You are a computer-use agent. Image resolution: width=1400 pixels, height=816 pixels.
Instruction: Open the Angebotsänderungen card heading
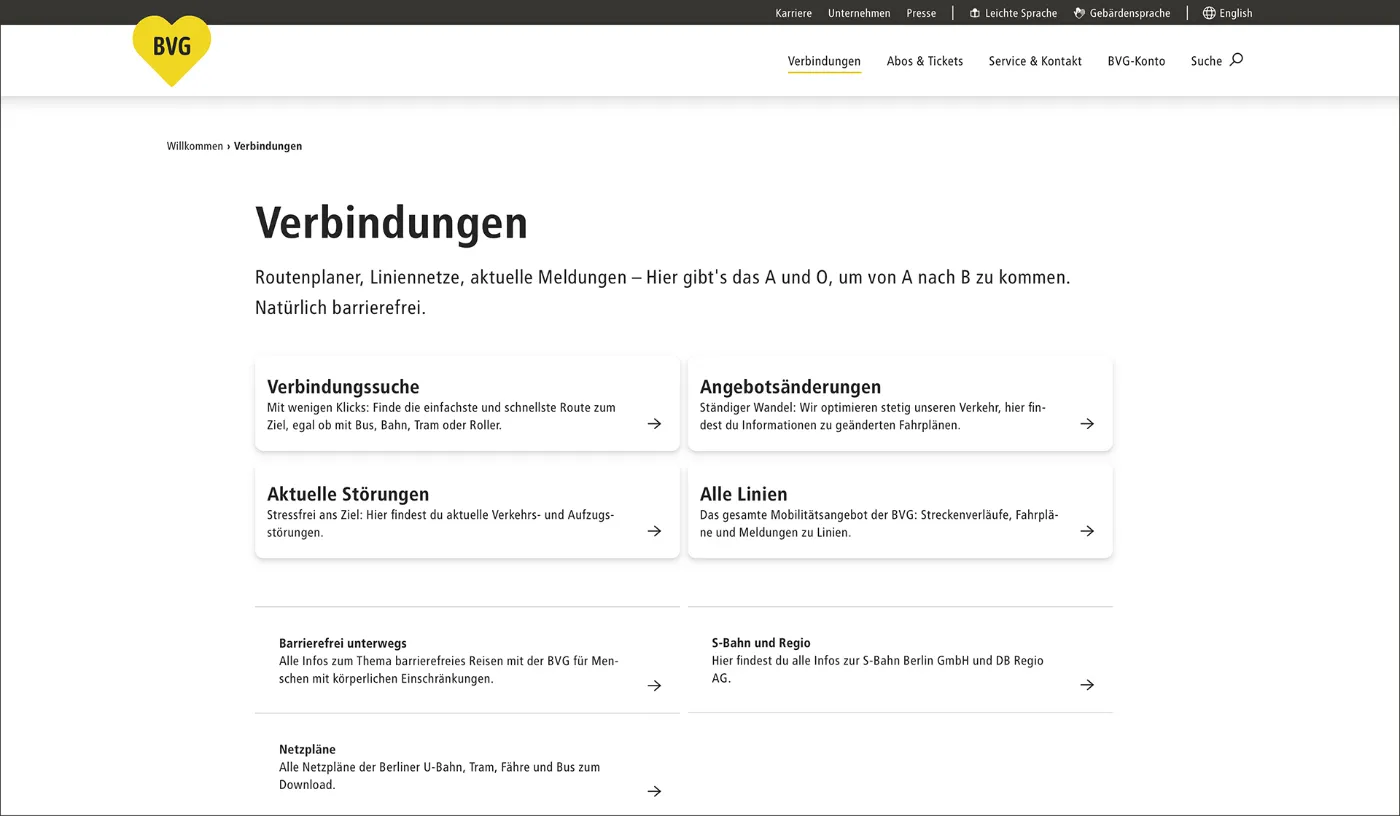click(790, 387)
